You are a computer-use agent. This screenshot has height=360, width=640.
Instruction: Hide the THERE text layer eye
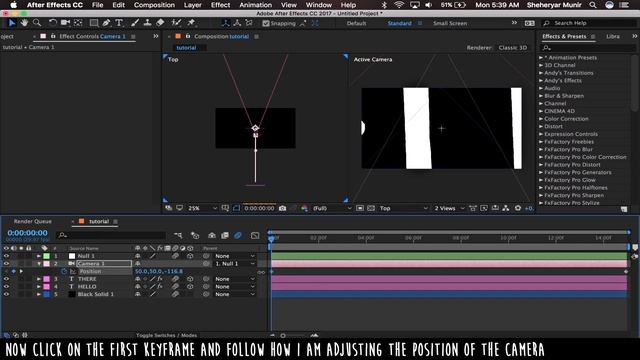[6, 279]
